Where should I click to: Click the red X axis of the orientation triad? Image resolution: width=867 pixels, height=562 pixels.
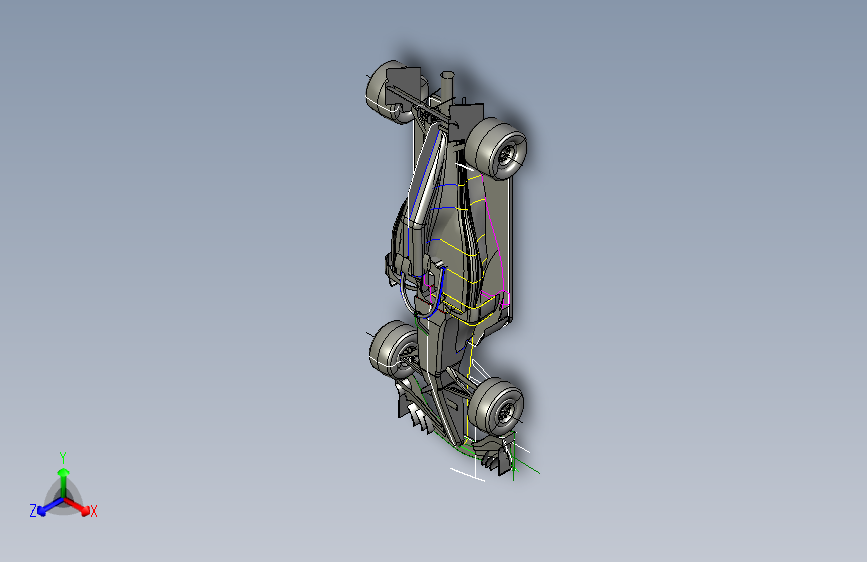click(x=77, y=506)
